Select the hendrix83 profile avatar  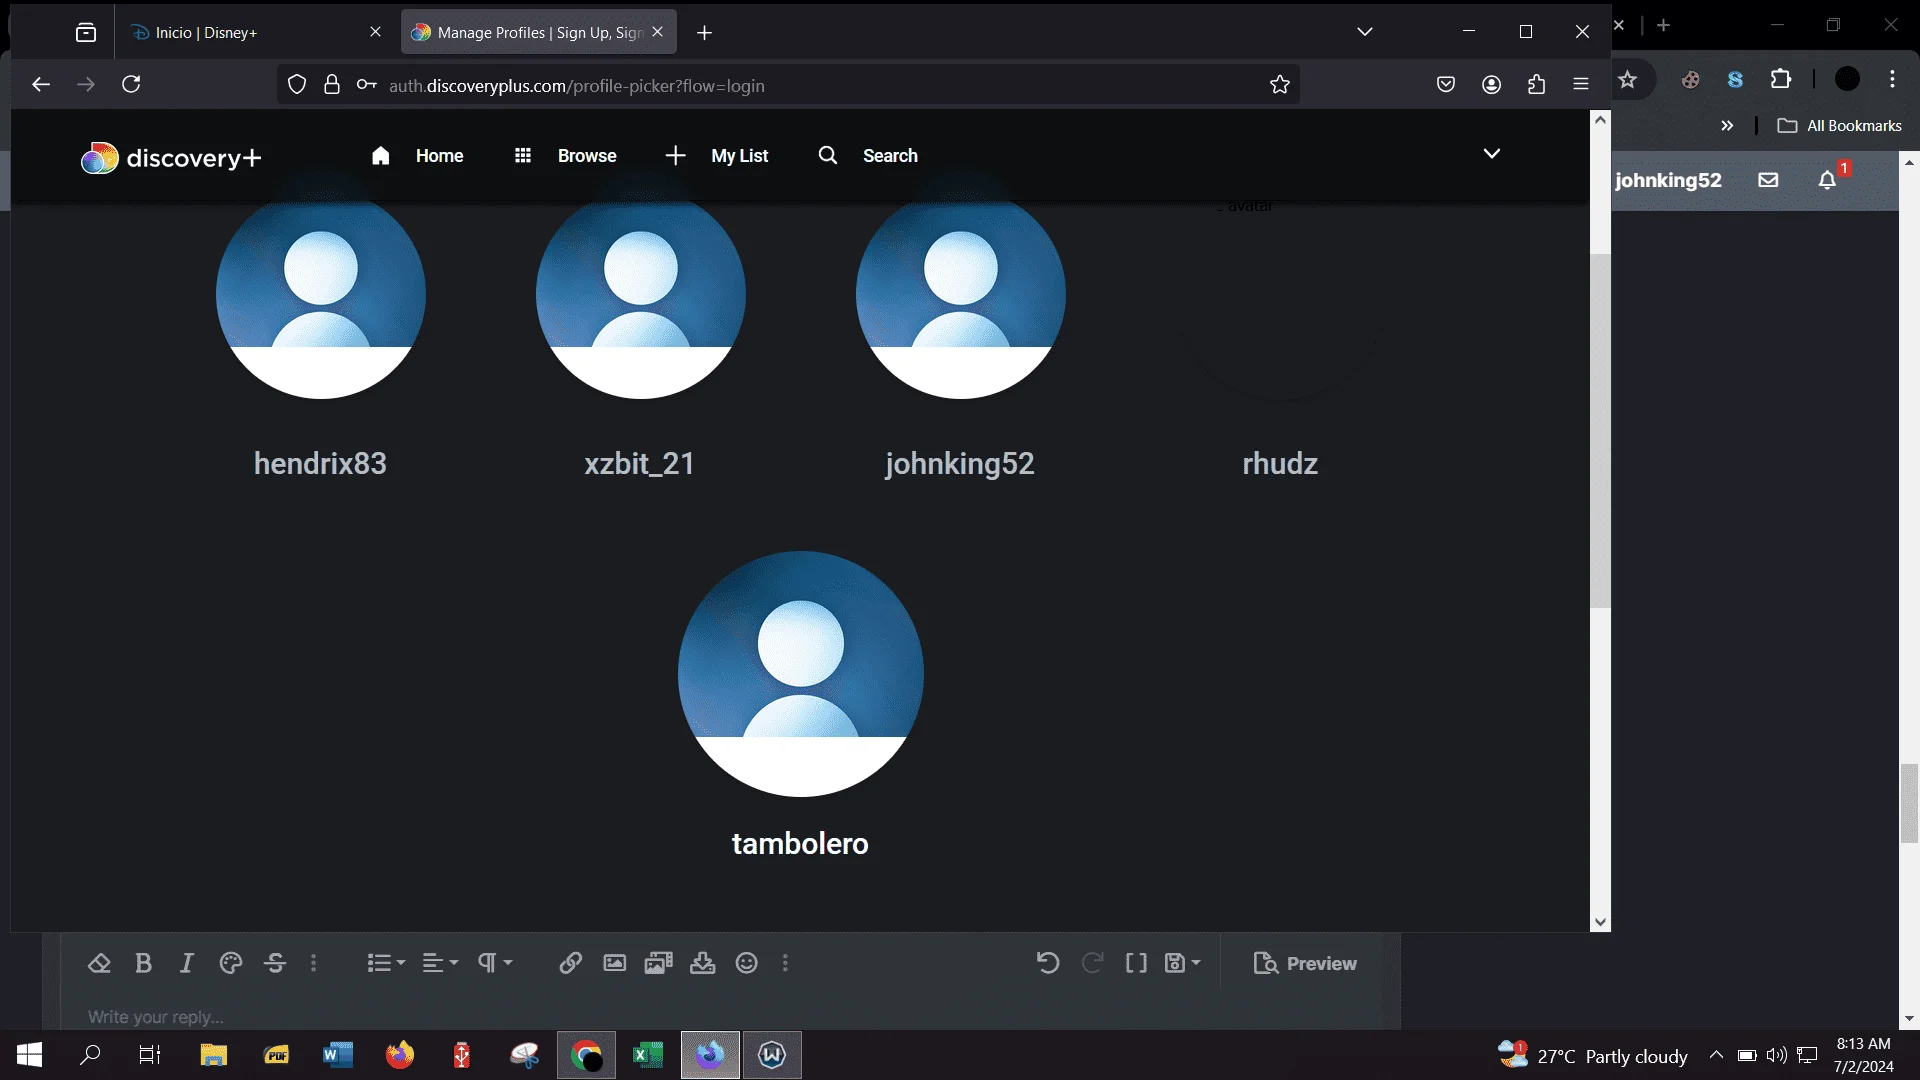coord(321,294)
